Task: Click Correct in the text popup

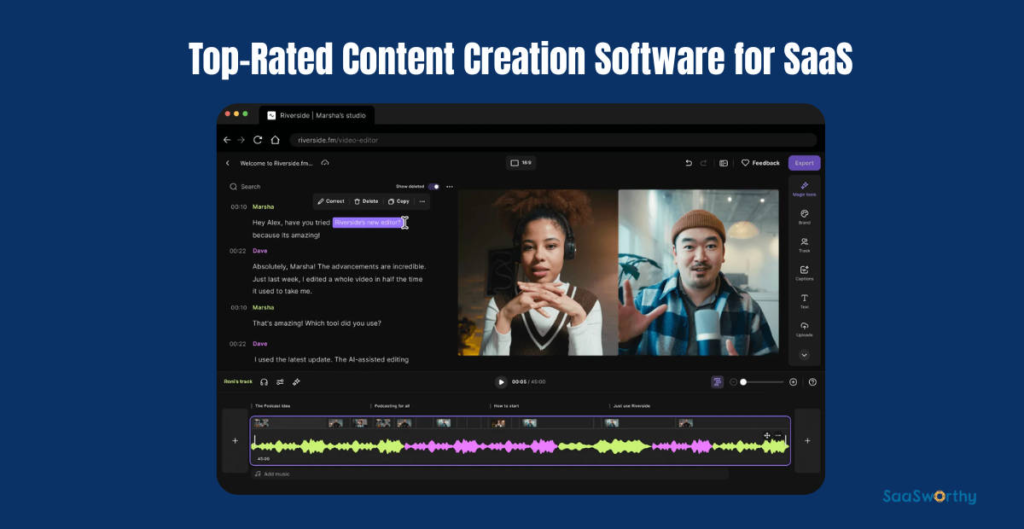Action: point(331,201)
